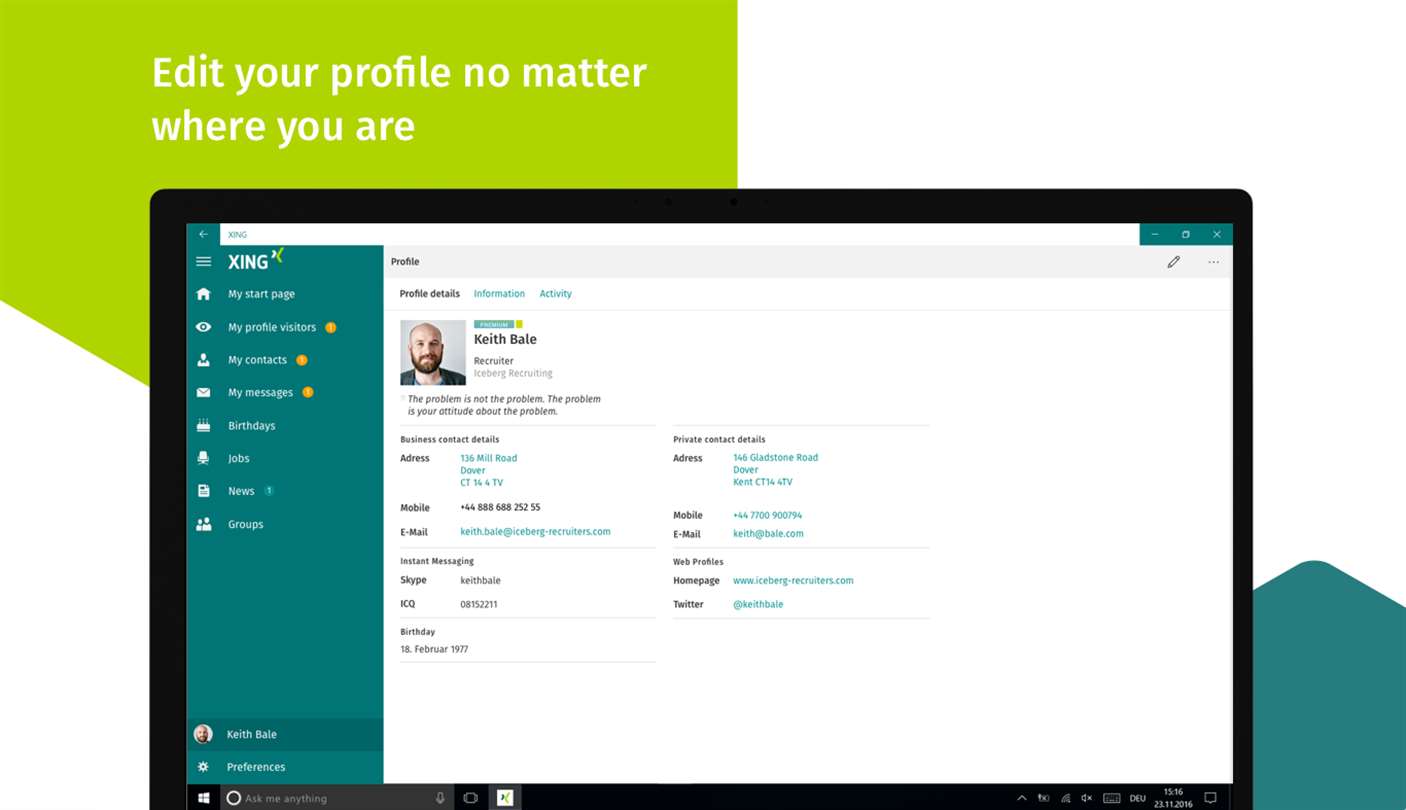
Task: Click private mobile +44 7700 900794
Action: click(767, 516)
